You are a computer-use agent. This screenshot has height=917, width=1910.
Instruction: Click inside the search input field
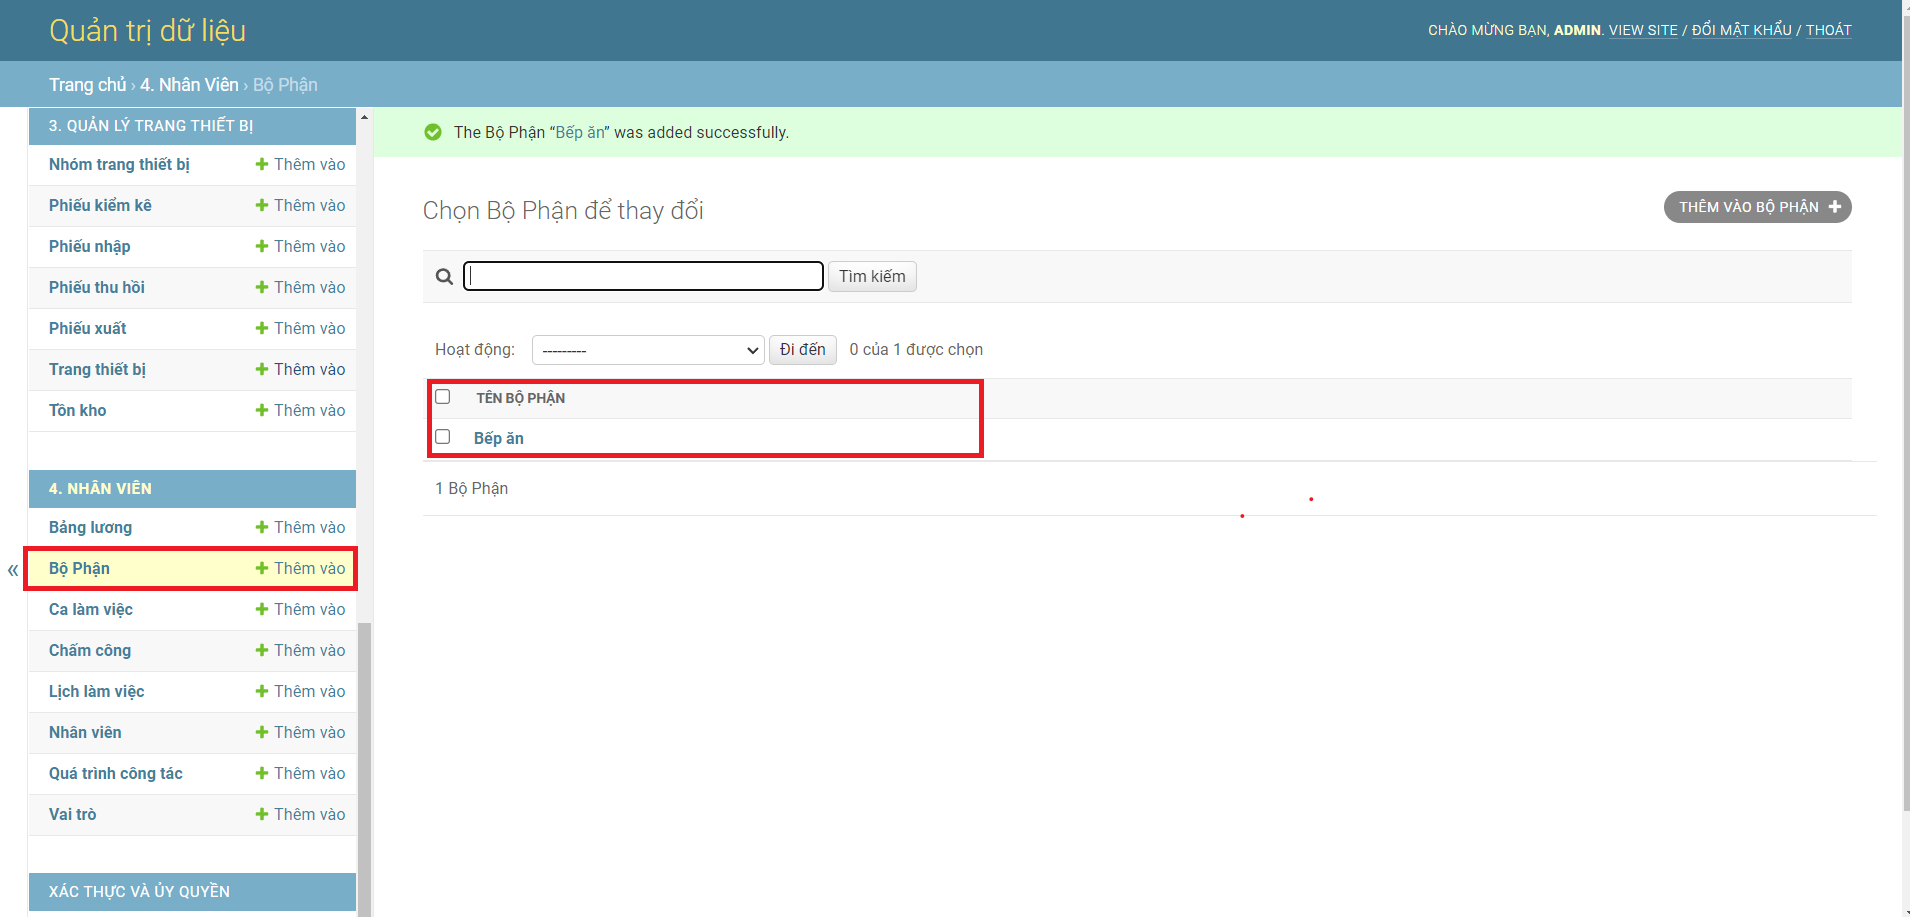(x=643, y=276)
